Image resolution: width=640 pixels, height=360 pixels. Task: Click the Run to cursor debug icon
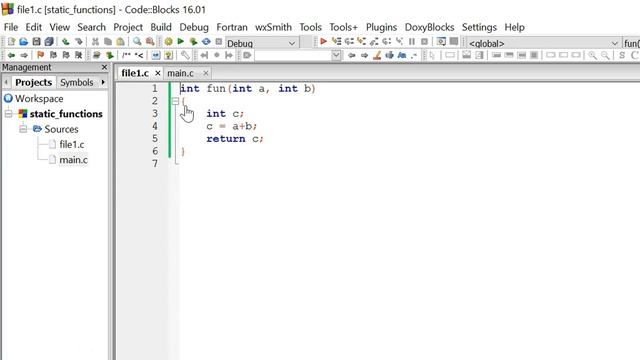click(x=336, y=41)
